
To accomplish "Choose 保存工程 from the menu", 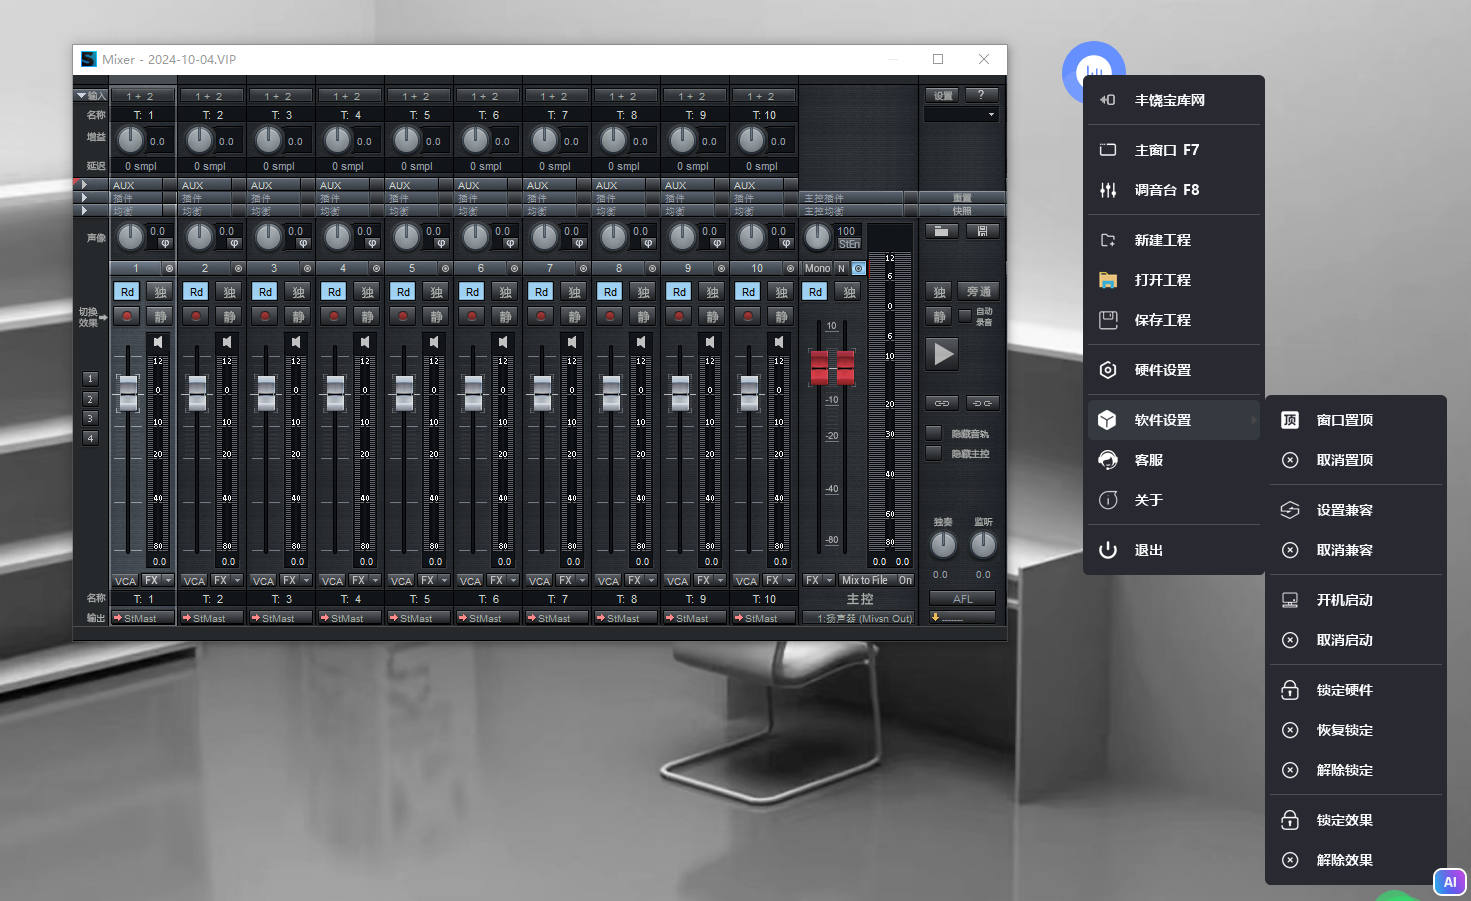I will pos(1174,320).
